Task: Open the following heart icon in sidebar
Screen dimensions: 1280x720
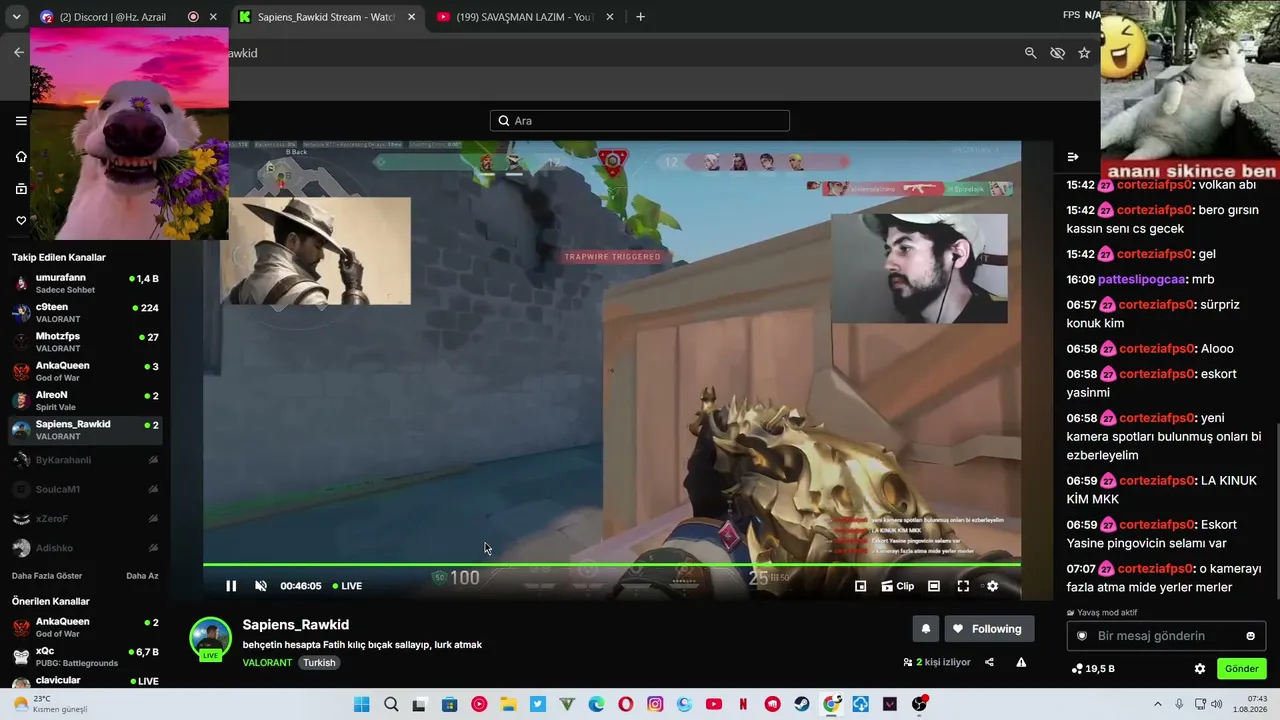Action: point(21,220)
